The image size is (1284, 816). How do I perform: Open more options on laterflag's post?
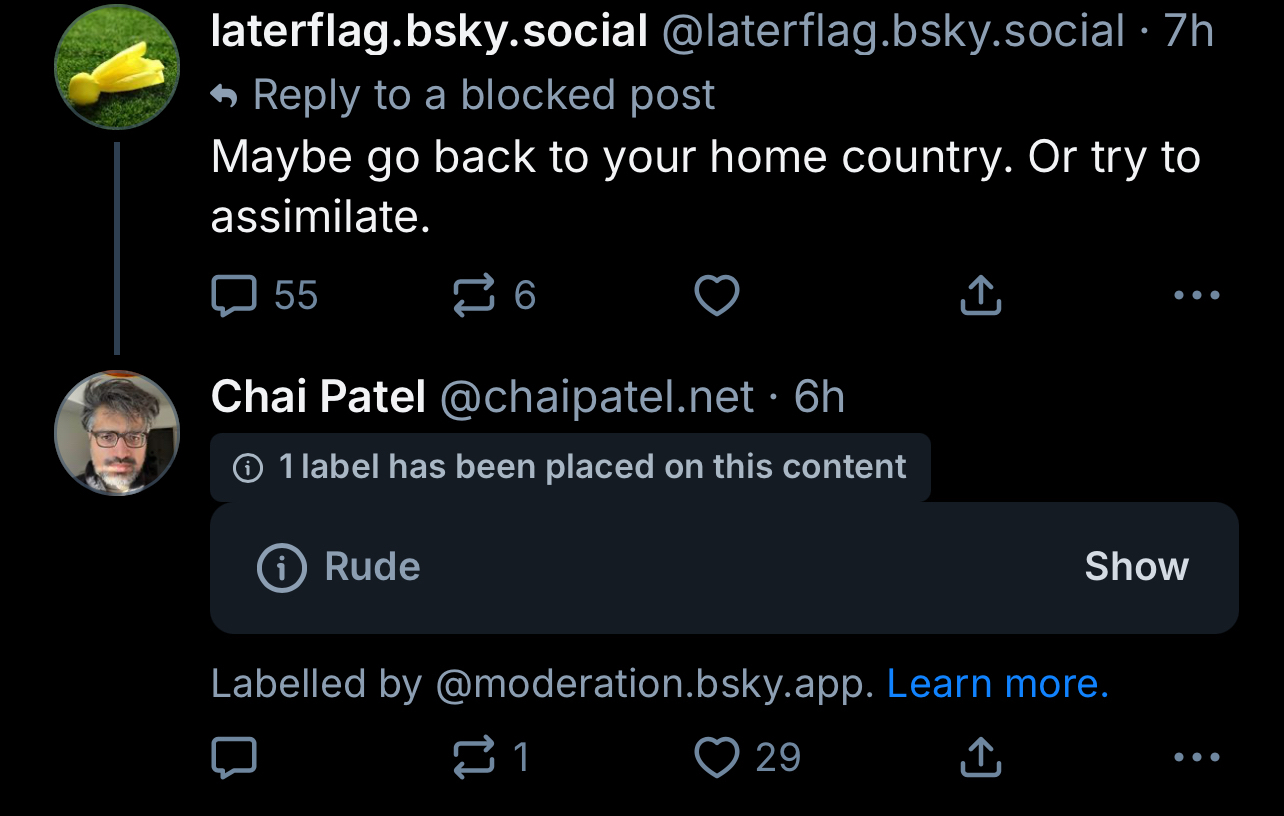coord(1196,296)
